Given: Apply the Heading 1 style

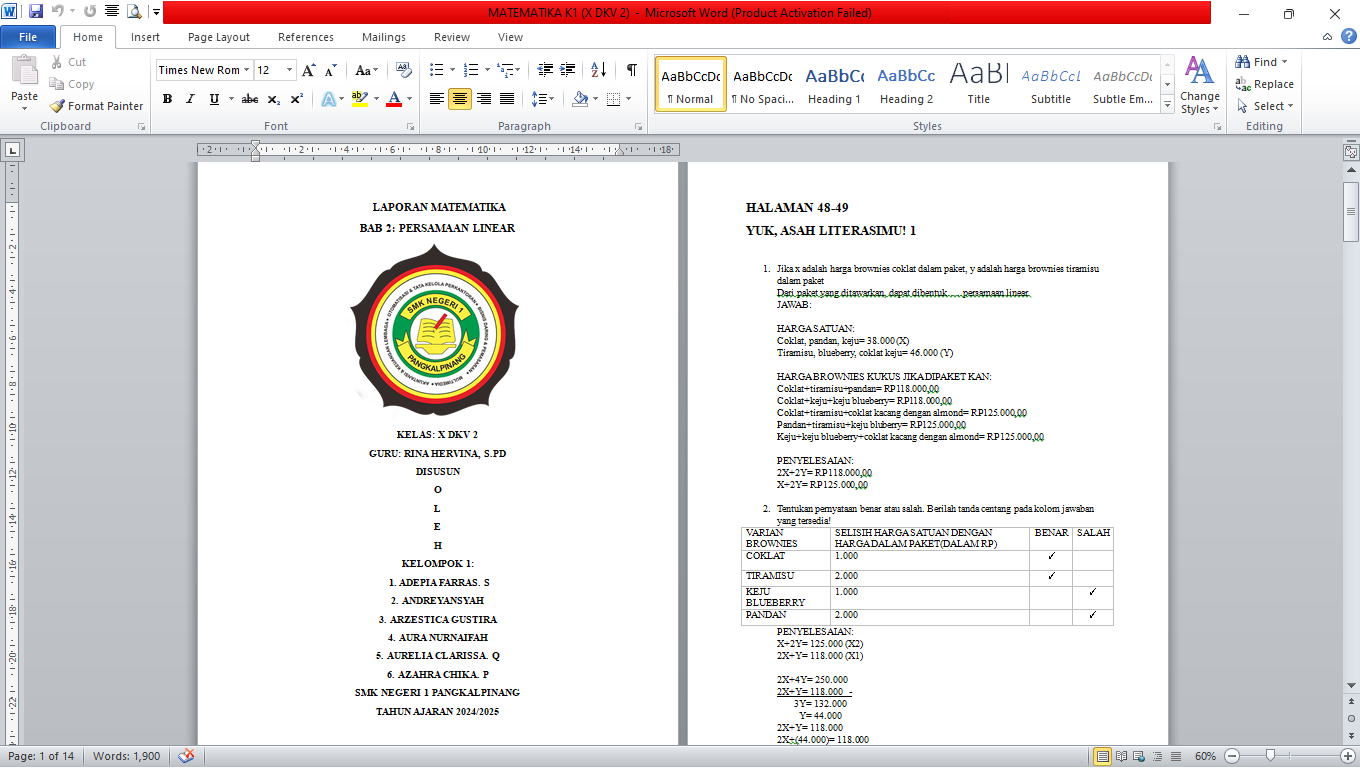Looking at the screenshot, I should coord(834,84).
